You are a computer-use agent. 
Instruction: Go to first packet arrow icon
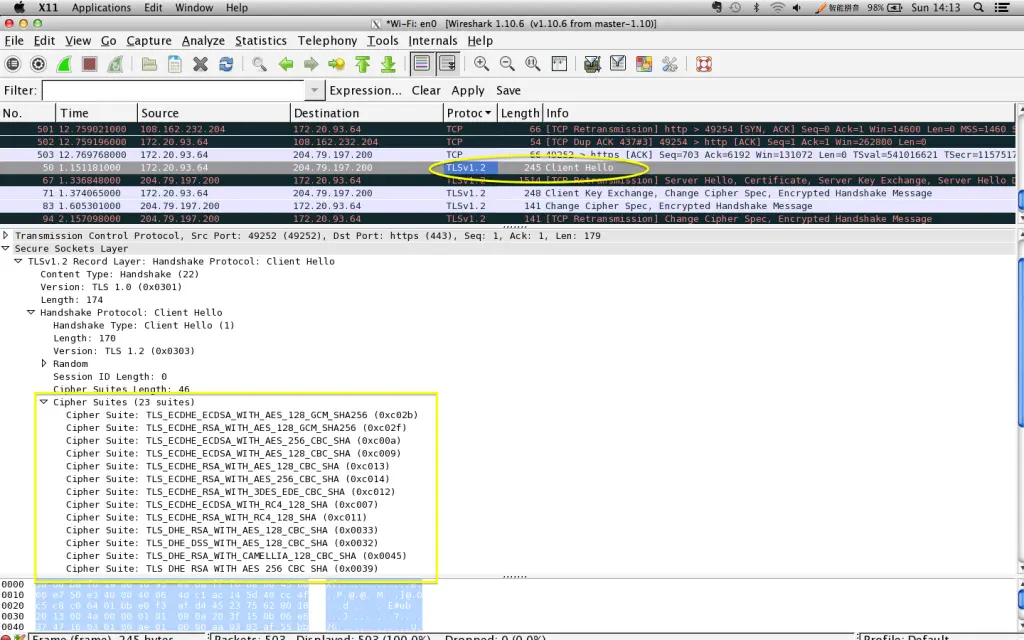[362, 64]
